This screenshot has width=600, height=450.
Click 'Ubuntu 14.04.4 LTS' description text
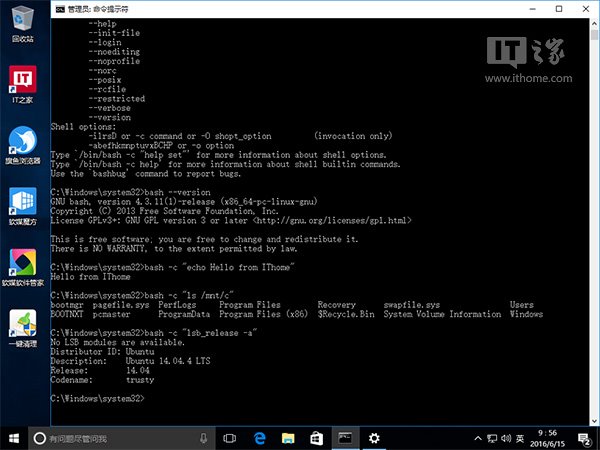[x=168, y=361]
